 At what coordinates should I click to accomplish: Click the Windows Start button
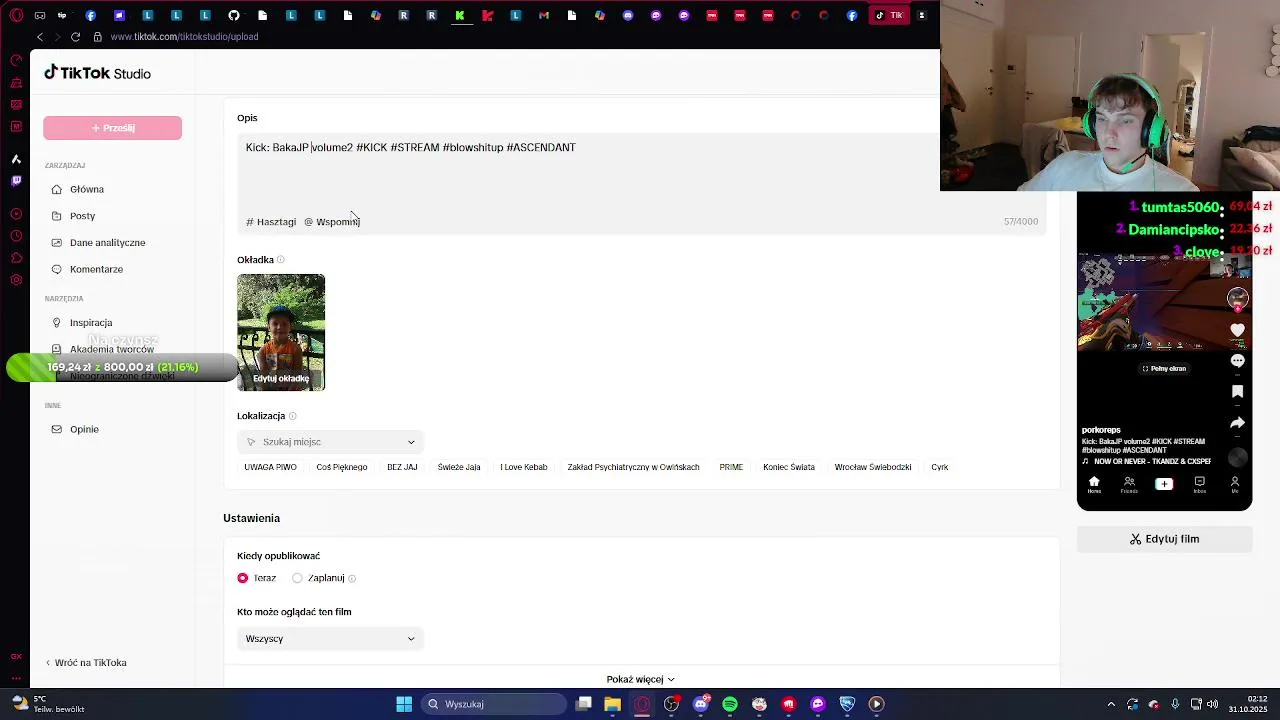point(404,704)
